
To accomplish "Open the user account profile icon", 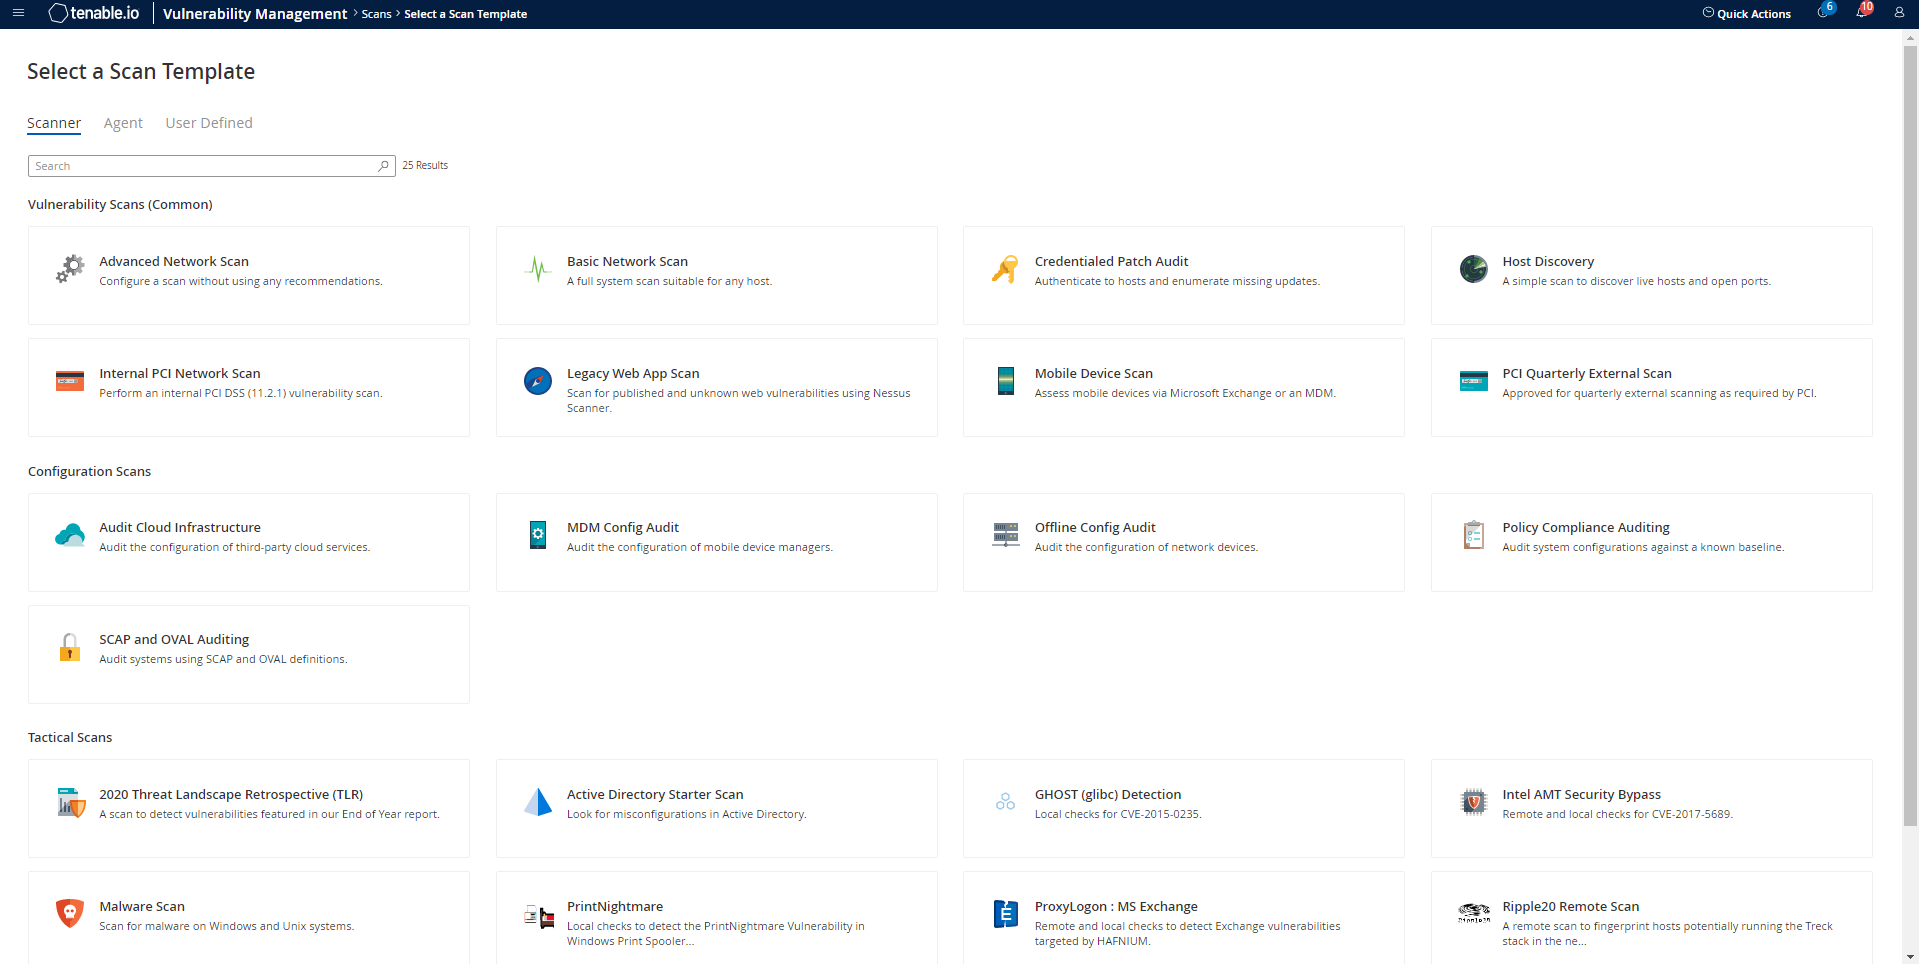I will (x=1899, y=13).
